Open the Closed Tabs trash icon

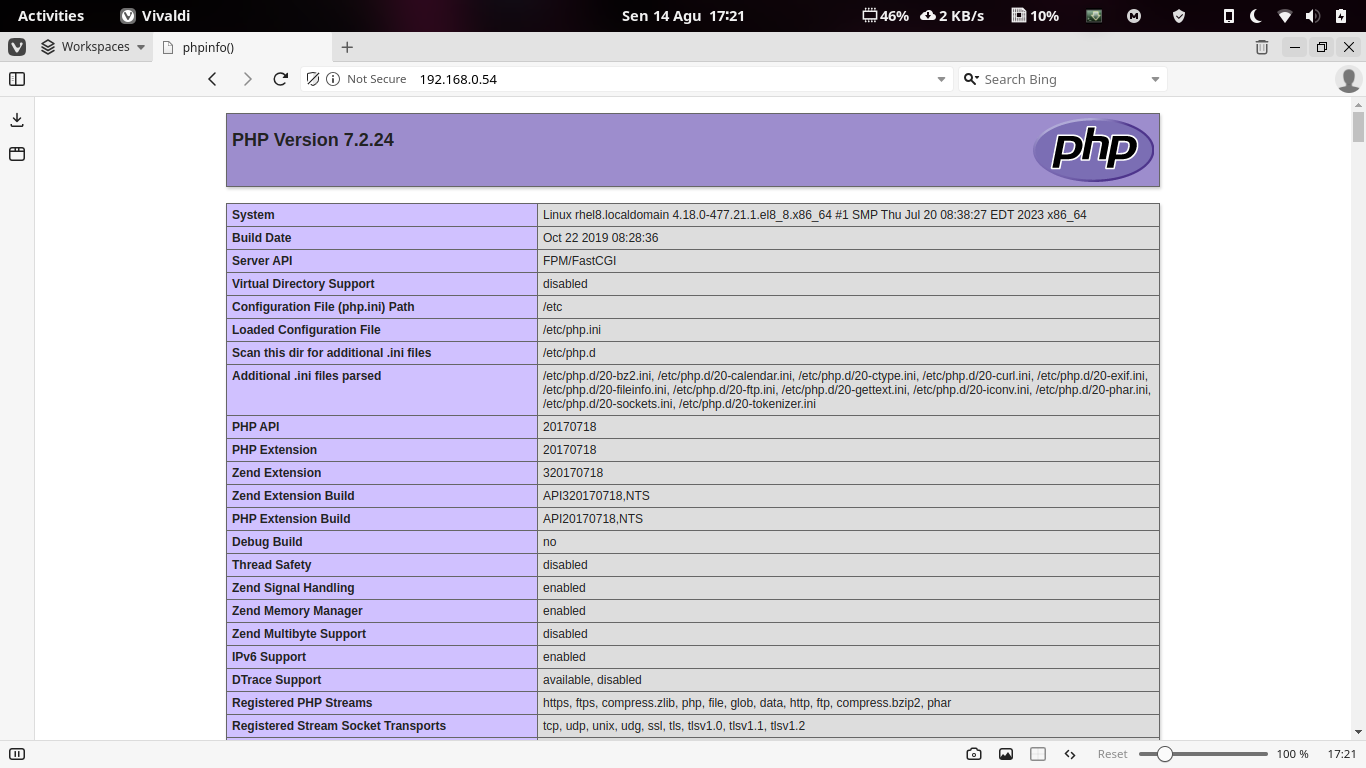1261,46
